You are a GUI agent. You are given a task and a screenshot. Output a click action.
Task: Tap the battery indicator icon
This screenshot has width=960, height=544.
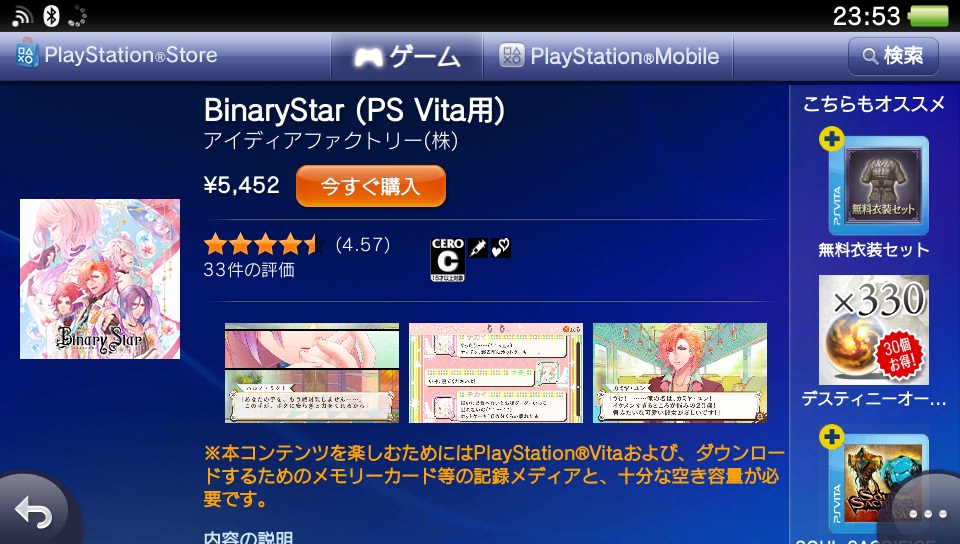coord(929,16)
